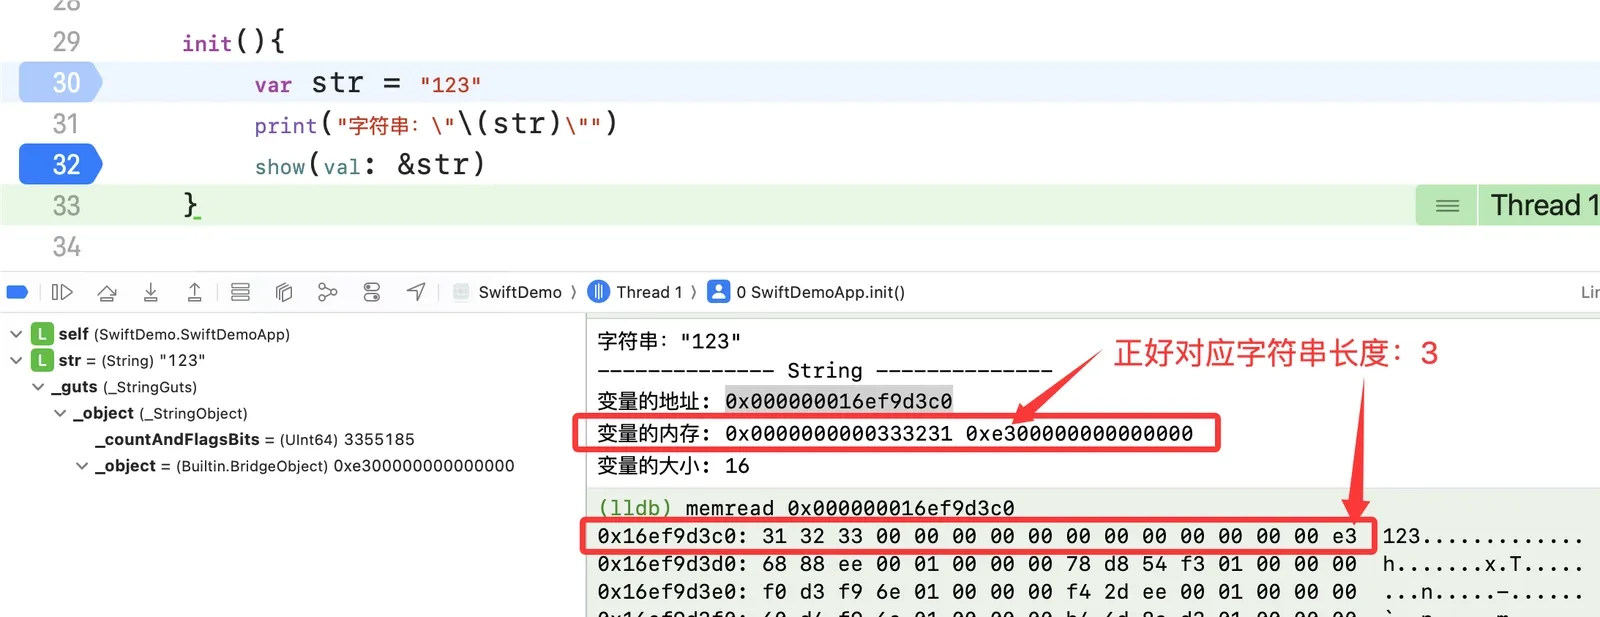1600x617 pixels.
Task: Click the self (SwiftDemo.SwiftDemoApp) variable name
Action: [174, 334]
